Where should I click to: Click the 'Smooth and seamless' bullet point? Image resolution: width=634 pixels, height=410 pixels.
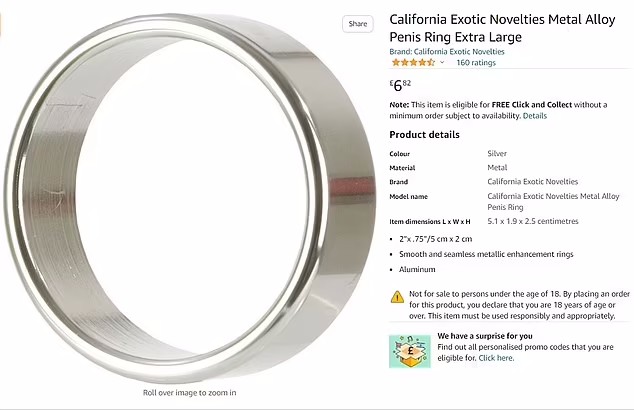tap(486, 254)
